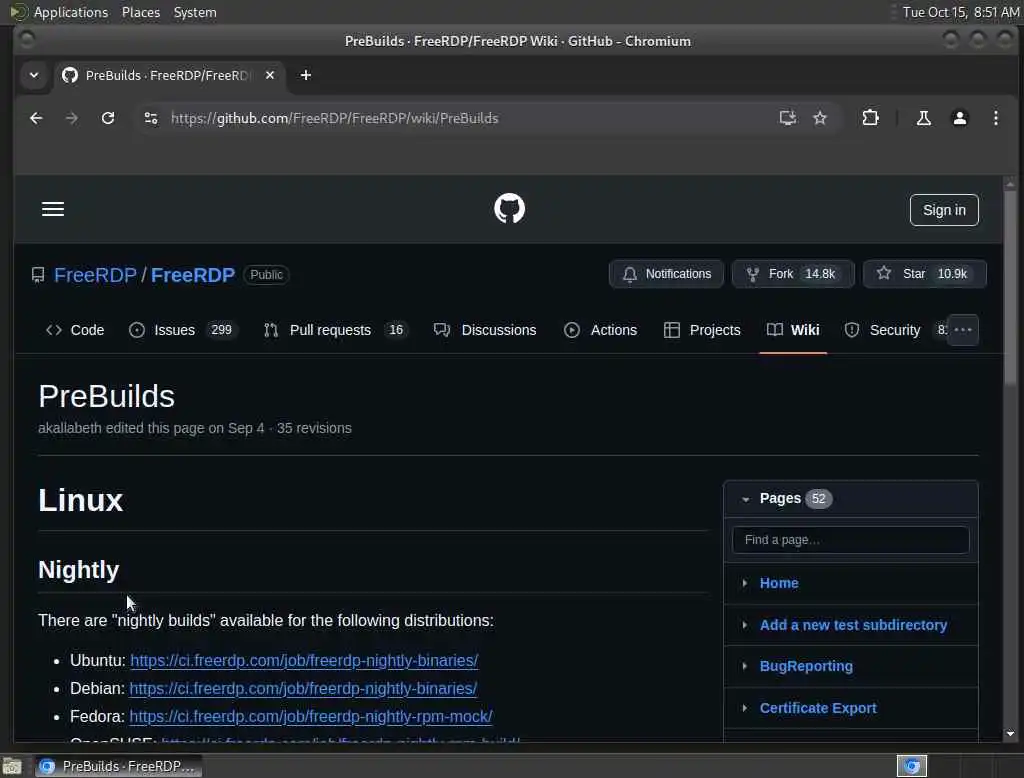Open the Applications menu
Viewport: 1024px width, 778px height.
tap(71, 12)
